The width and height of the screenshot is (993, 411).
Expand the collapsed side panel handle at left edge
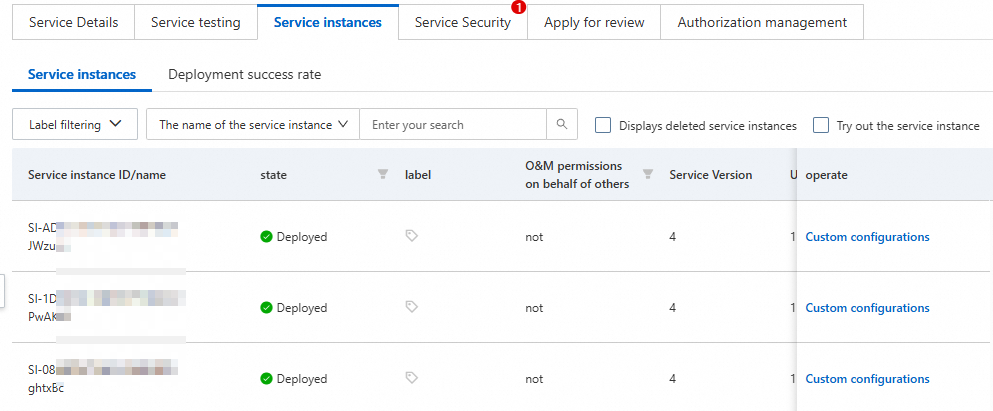point(3,290)
